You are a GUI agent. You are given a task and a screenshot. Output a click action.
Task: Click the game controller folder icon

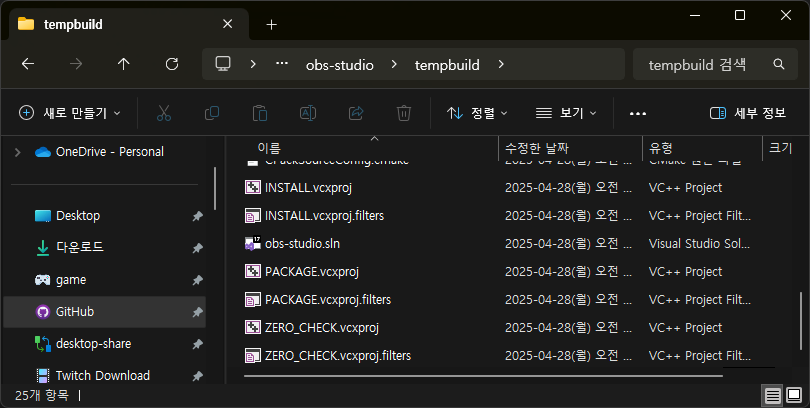(x=42, y=280)
